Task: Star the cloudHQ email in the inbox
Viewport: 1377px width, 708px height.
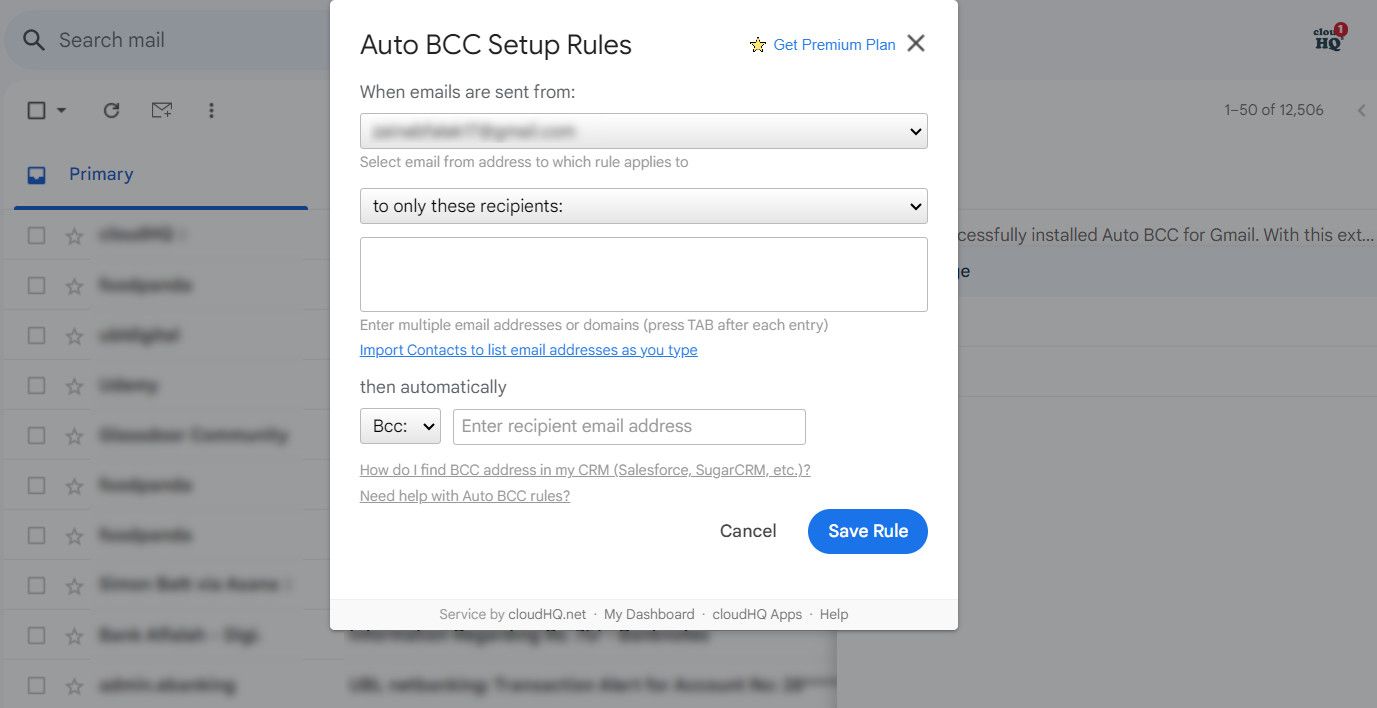Action: pyautogui.click(x=73, y=235)
